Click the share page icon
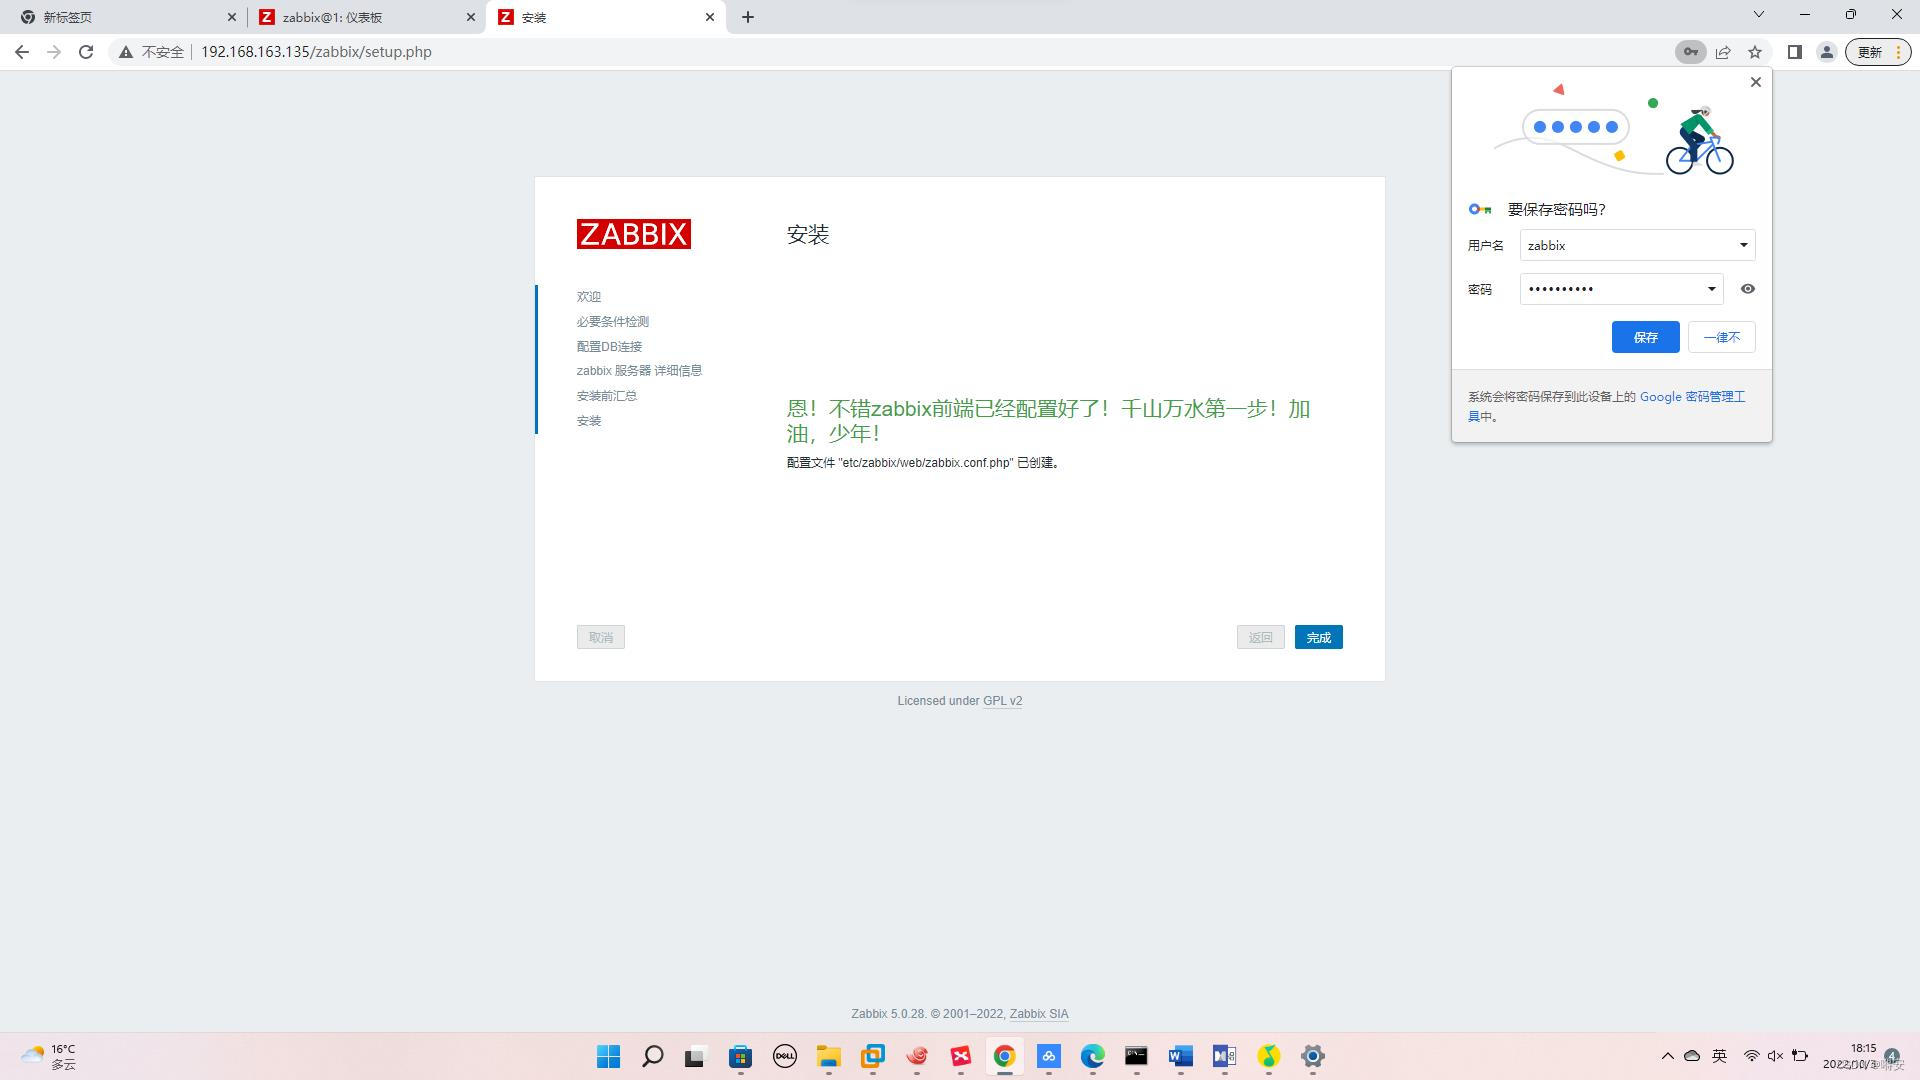This screenshot has height=1080, width=1920. pyautogui.click(x=1723, y=52)
